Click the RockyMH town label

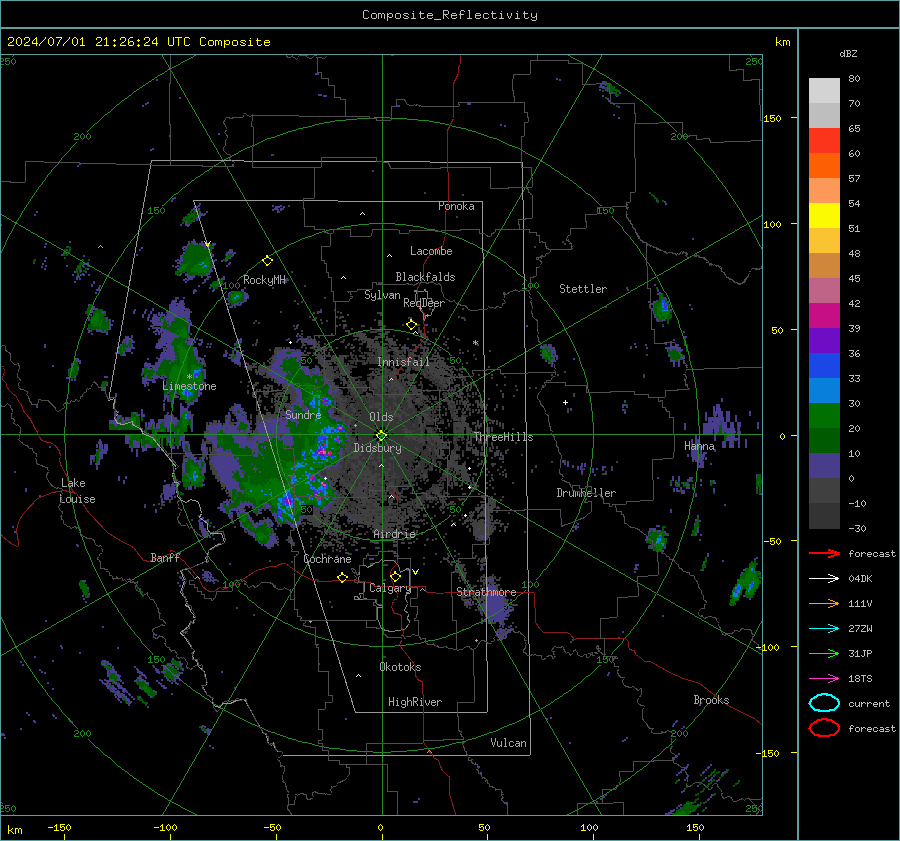pyautogui.click(x=264, y=280)
